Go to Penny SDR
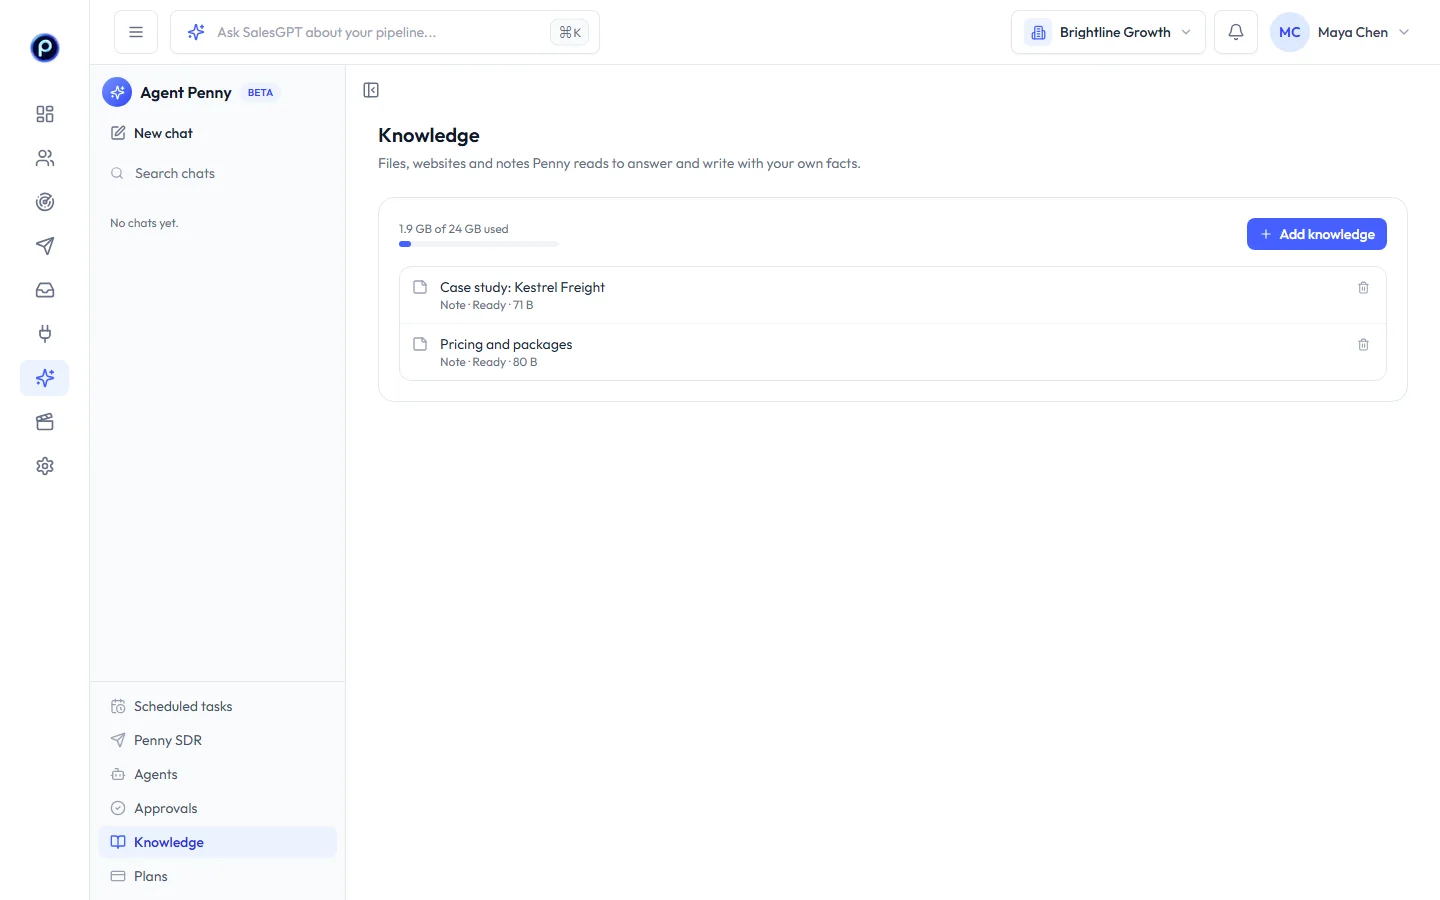1440x900 pixels. coord(218,740)
